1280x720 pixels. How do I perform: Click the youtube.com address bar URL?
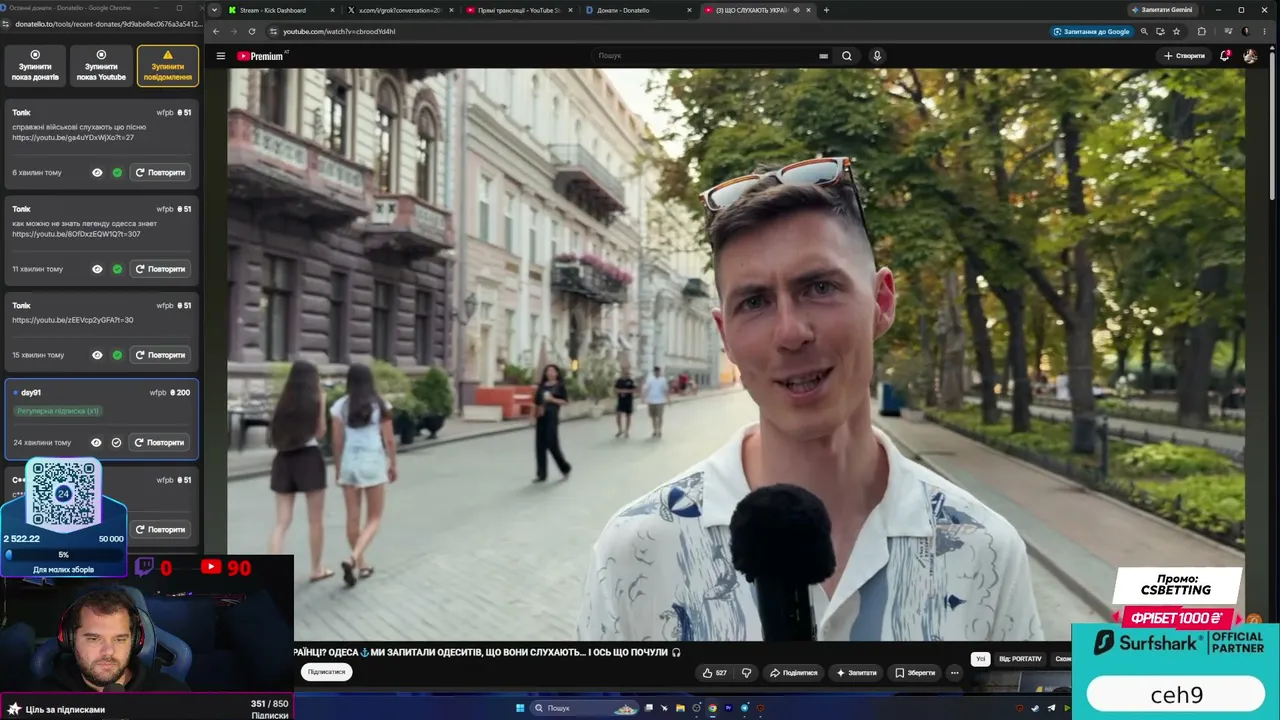(x=339, y=31)
